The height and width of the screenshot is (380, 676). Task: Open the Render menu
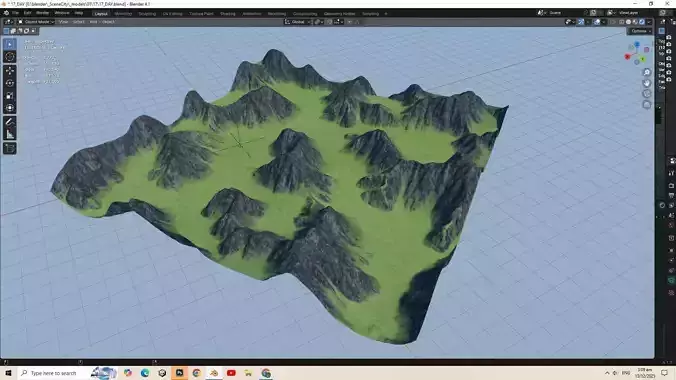pos(42,13)
